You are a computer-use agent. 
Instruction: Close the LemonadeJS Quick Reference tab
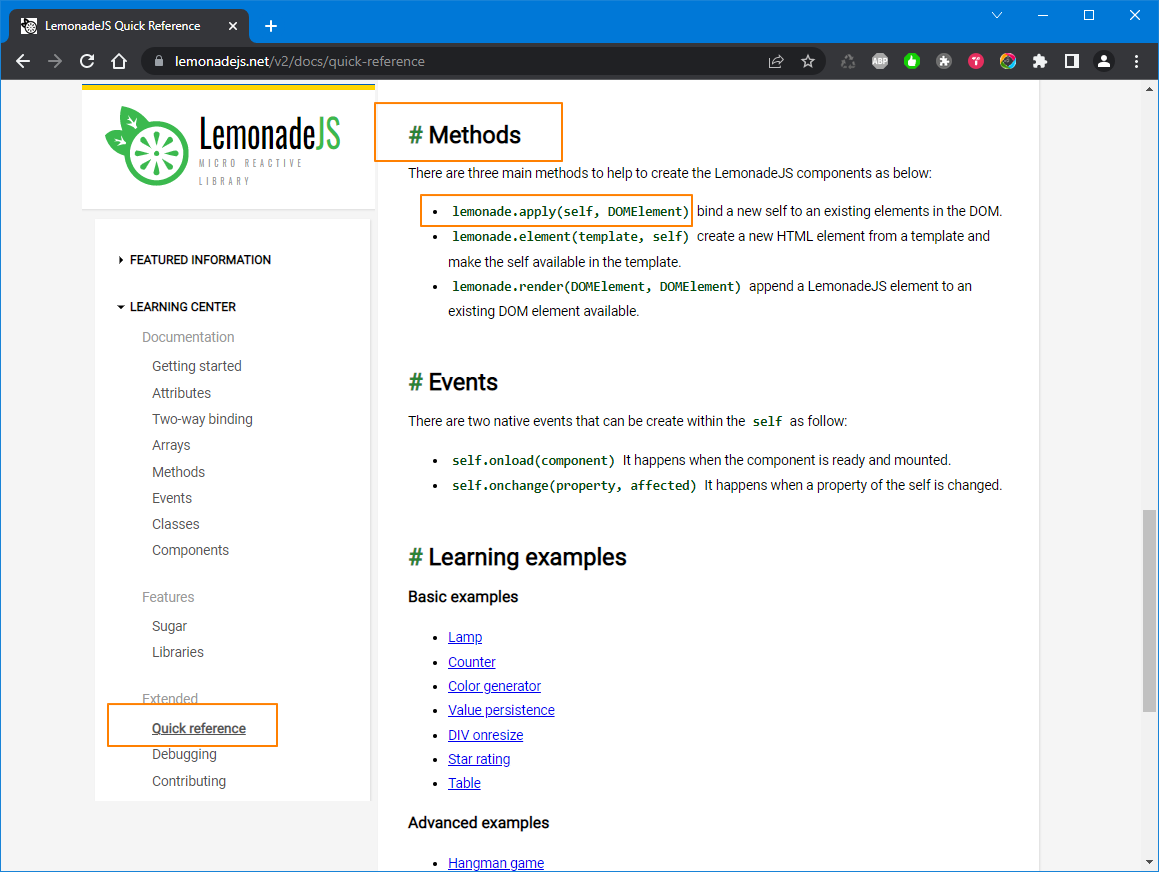point(233,26)
